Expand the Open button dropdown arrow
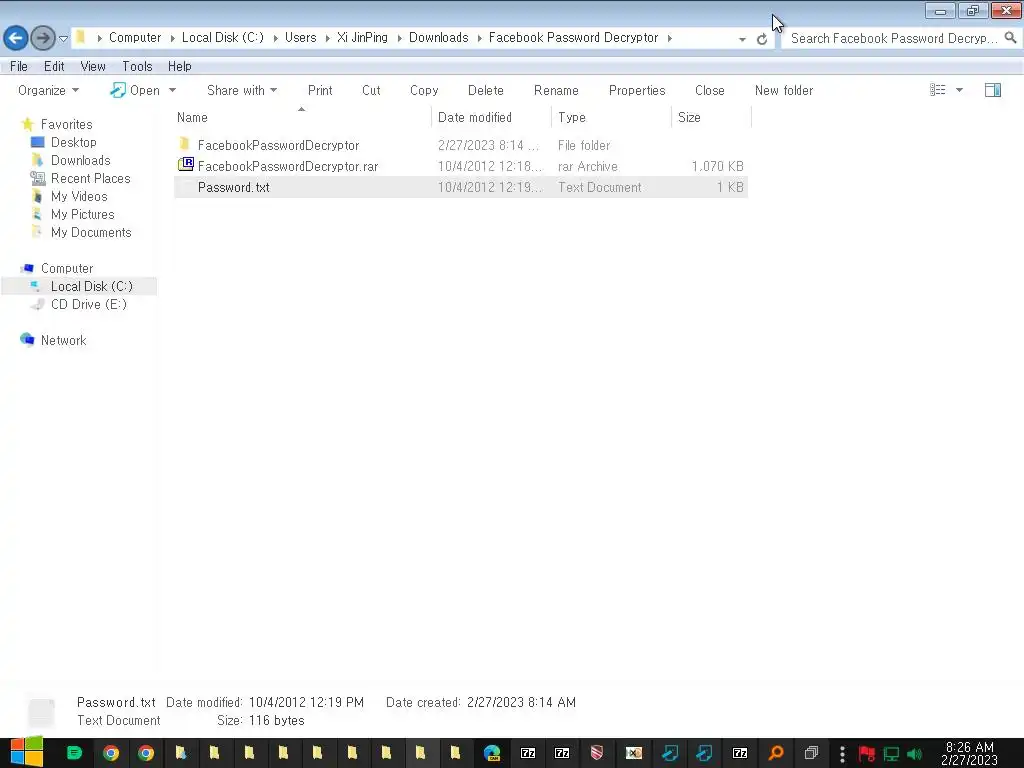 point(172,90)
